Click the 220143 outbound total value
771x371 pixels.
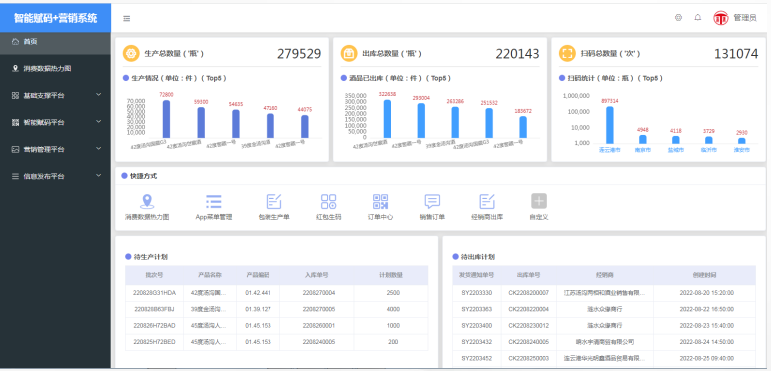click(517, 54)
